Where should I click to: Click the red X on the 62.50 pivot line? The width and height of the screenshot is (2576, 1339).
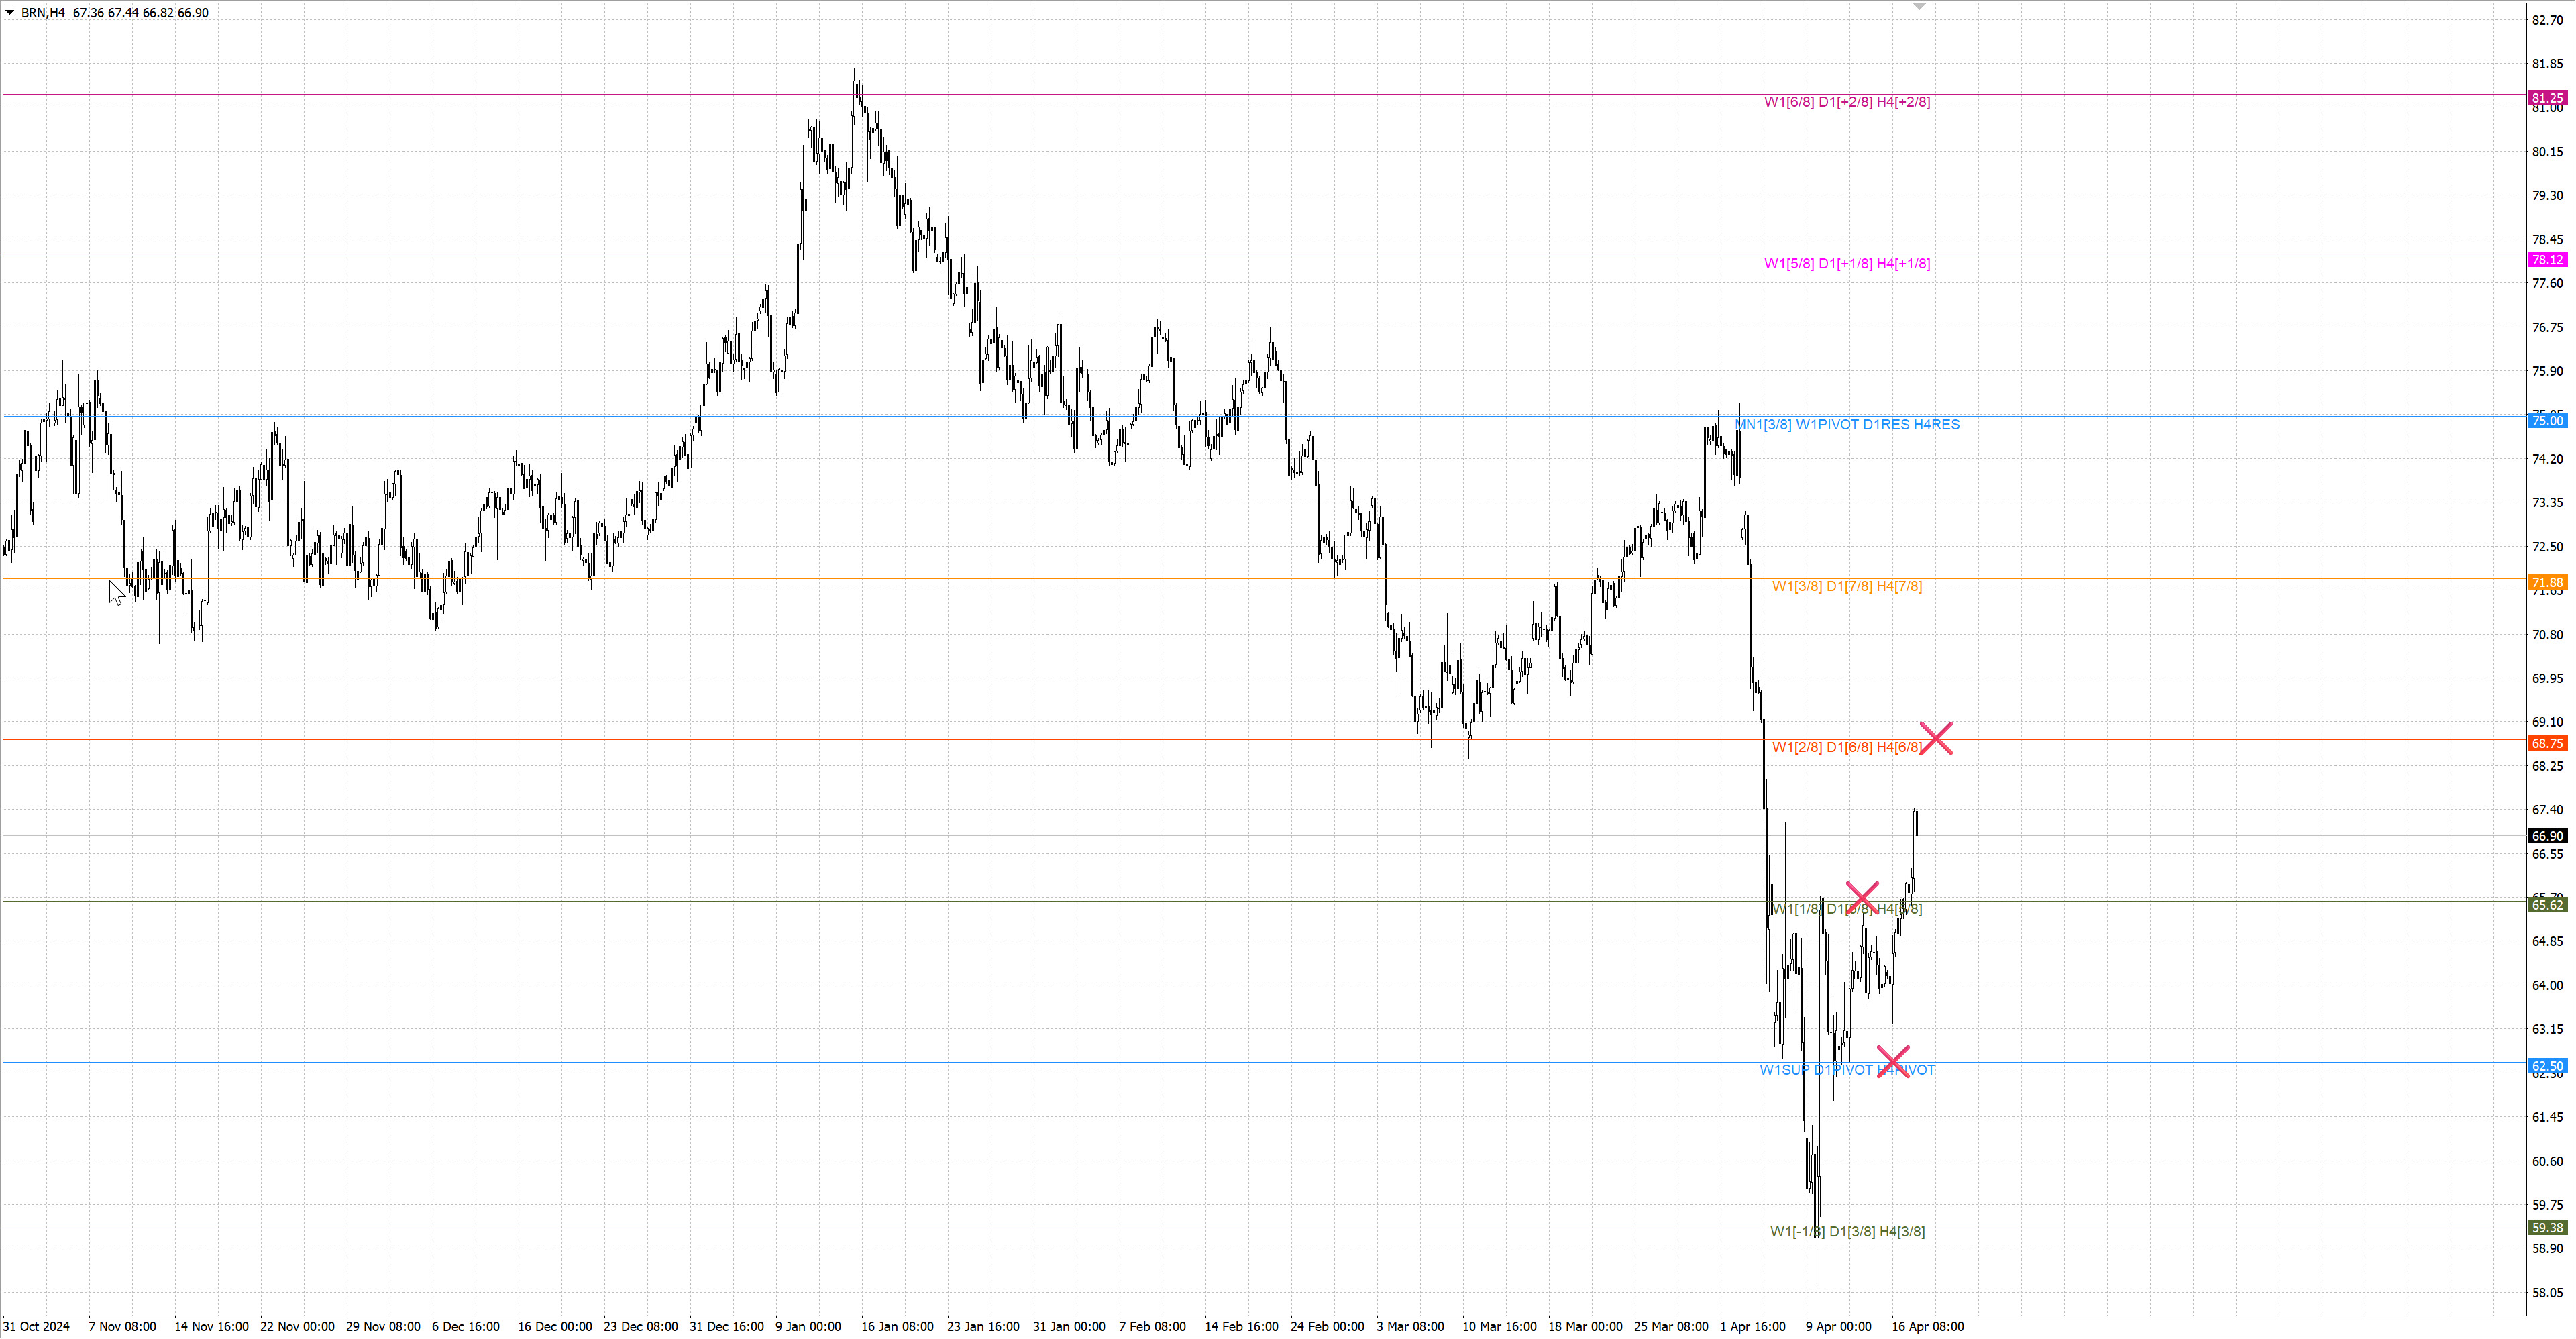click(x=1893, y=1061)
